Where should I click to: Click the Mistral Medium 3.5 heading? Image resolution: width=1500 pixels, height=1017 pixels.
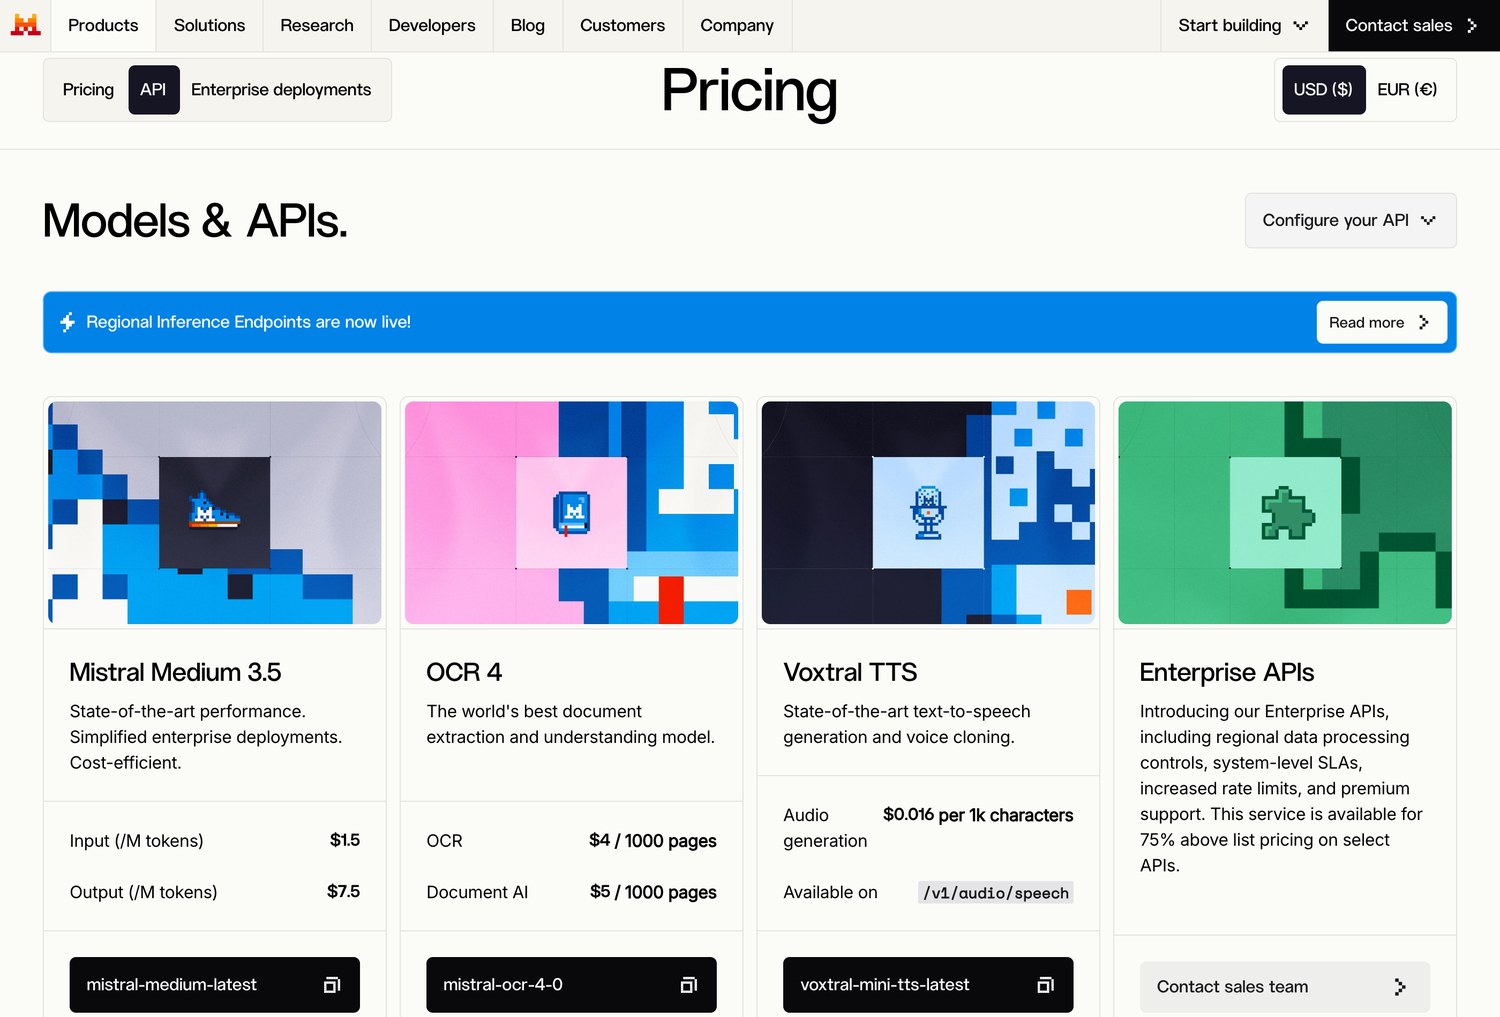(175, 672)
